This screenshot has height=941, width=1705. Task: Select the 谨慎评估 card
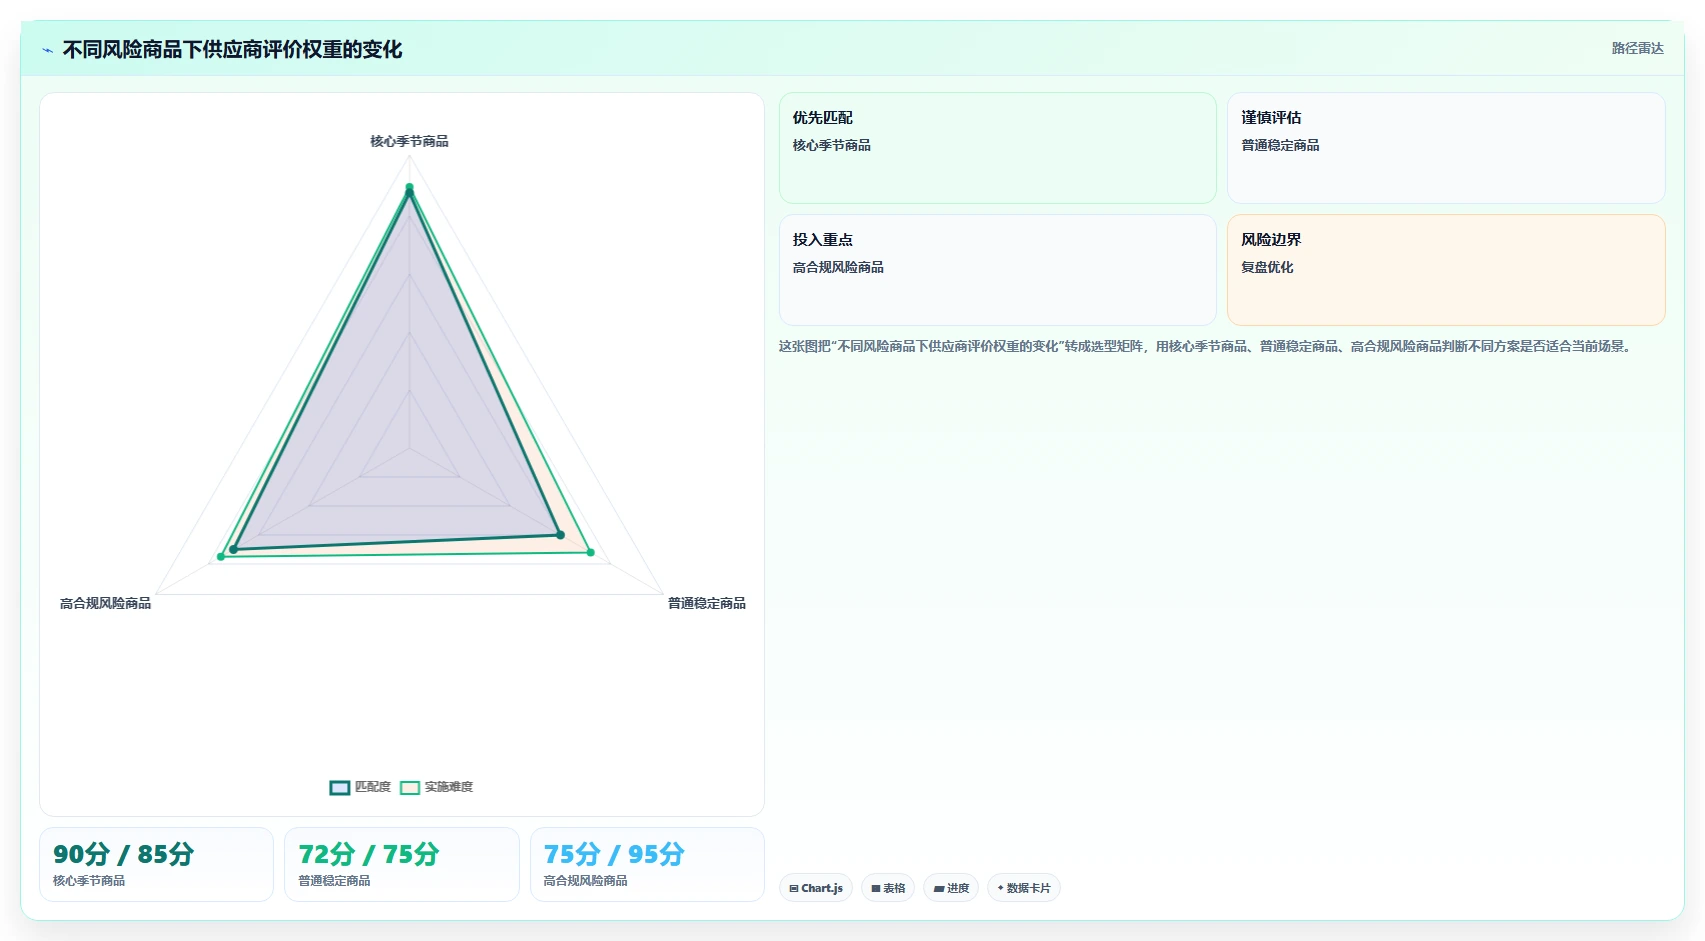[x=1446, y=148]
